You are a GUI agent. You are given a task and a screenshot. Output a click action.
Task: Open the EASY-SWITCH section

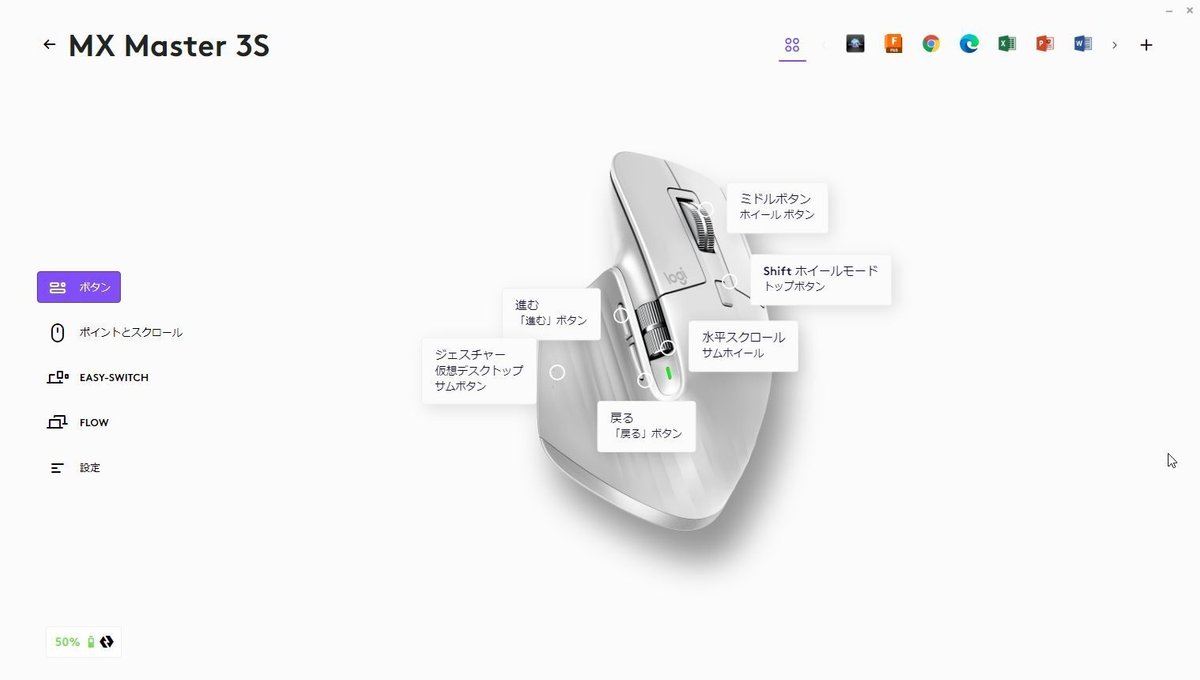(98, 377)
